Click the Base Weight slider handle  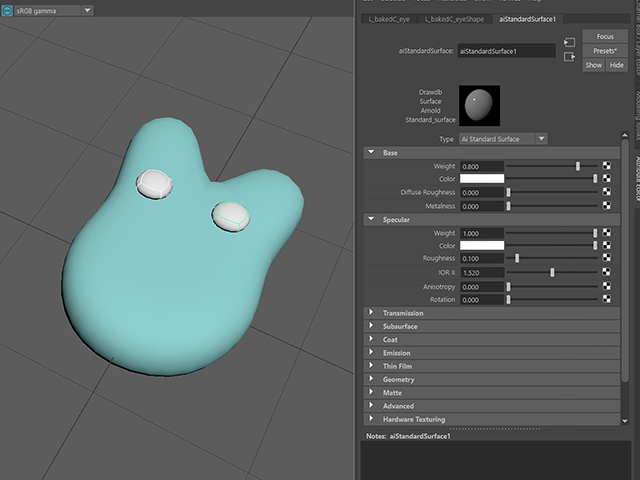point(578,166)
